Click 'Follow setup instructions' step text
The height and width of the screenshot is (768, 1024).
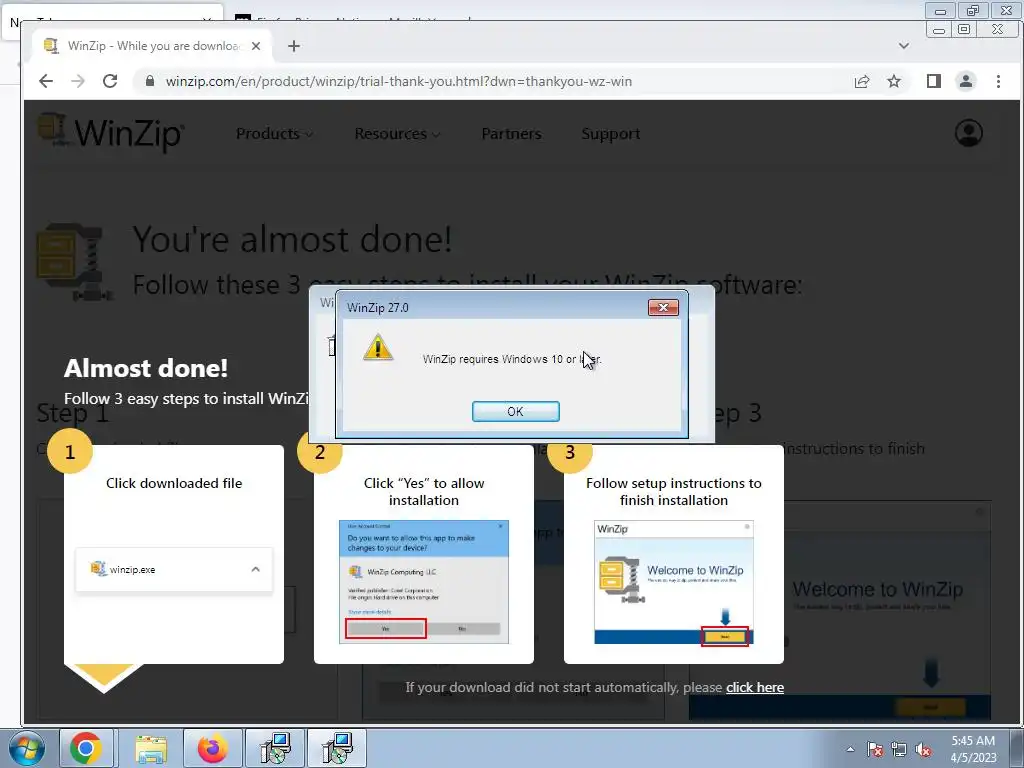click(674, 492)
